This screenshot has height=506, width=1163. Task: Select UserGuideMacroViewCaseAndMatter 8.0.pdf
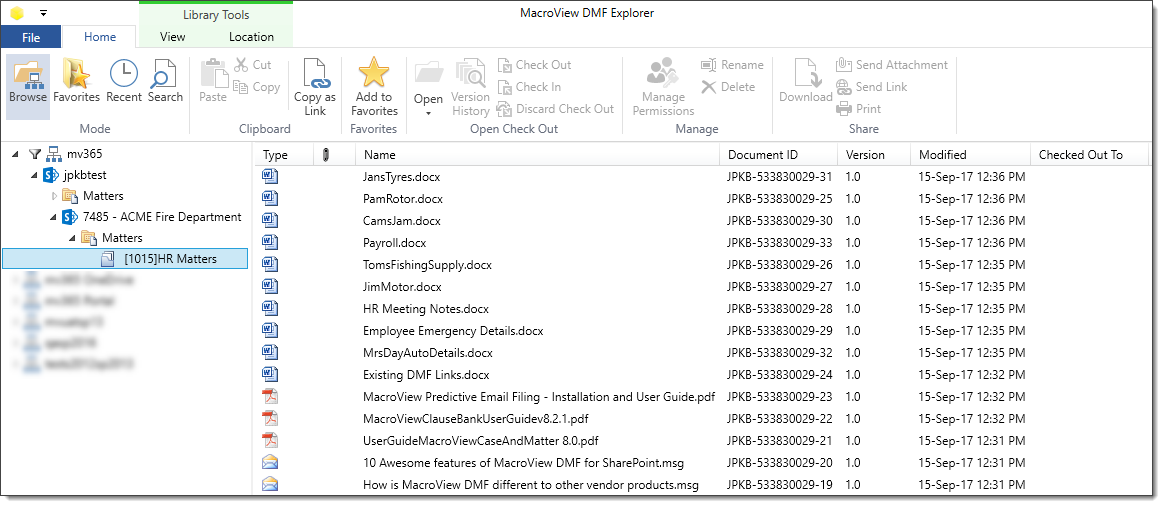(x=481, y=441)
